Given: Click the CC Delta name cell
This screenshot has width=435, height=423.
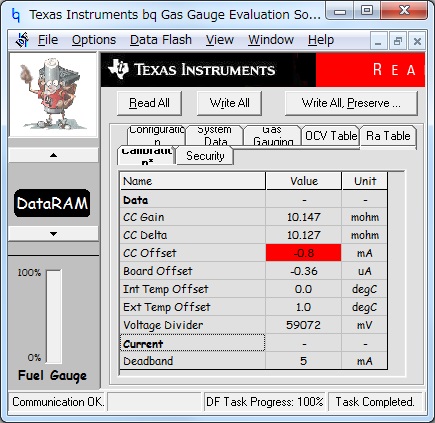Looking at the screenshot, I should (193, 235).
